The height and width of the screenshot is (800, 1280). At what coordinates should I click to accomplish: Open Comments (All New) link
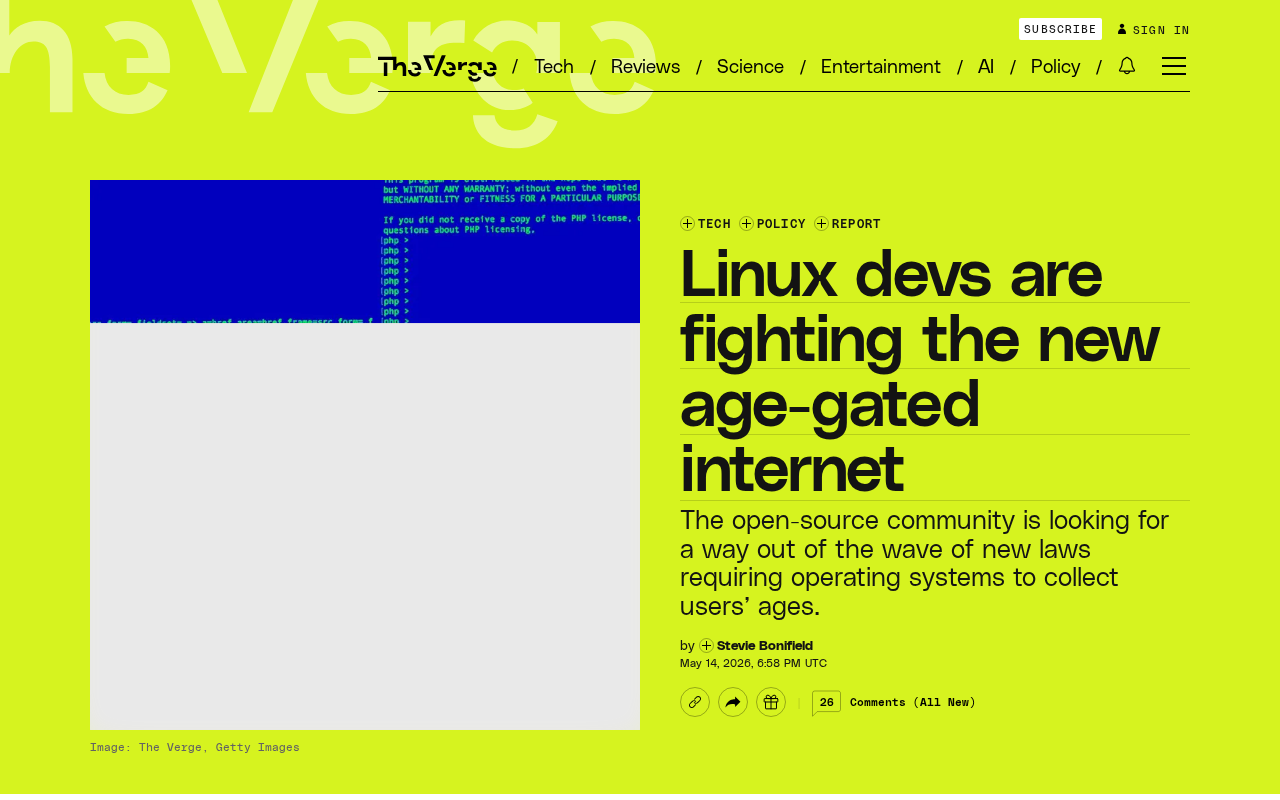pyautogui.click(x=913, y=702)
